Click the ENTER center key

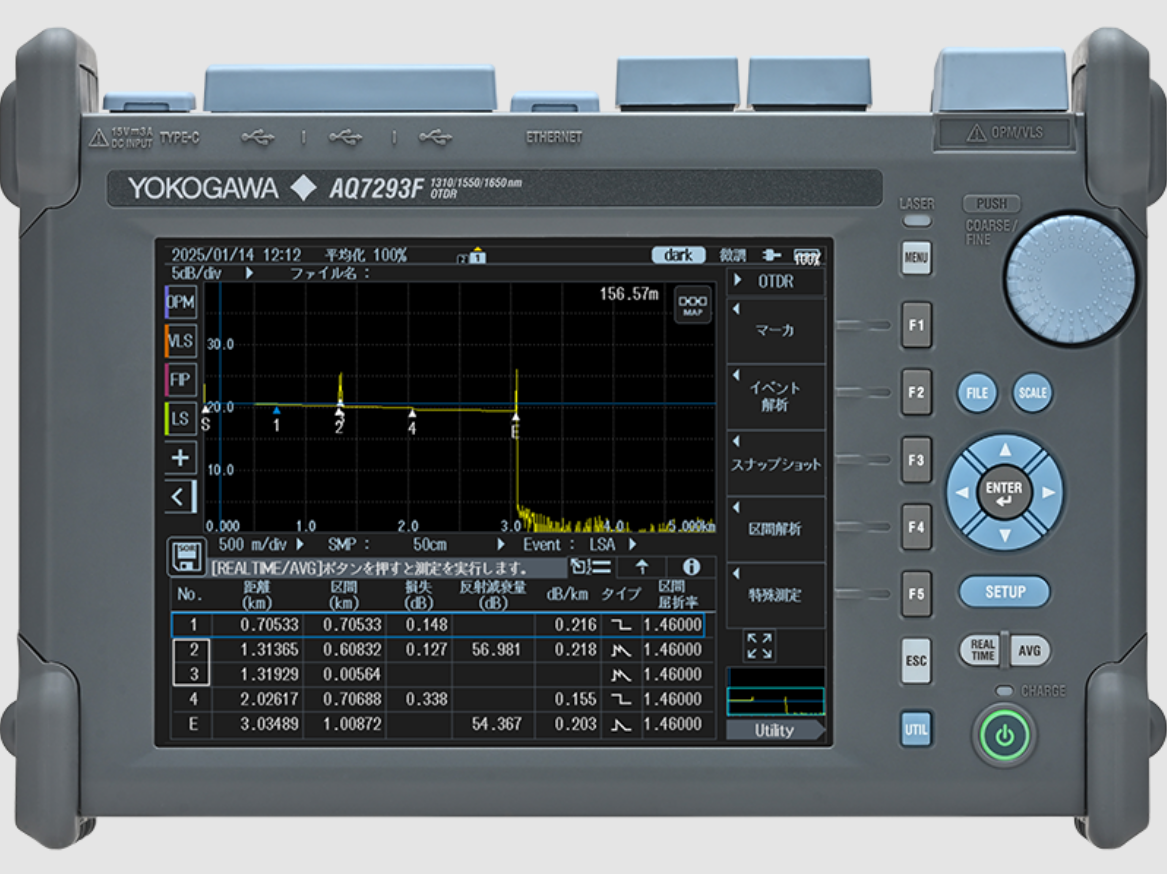[1004, 492]
